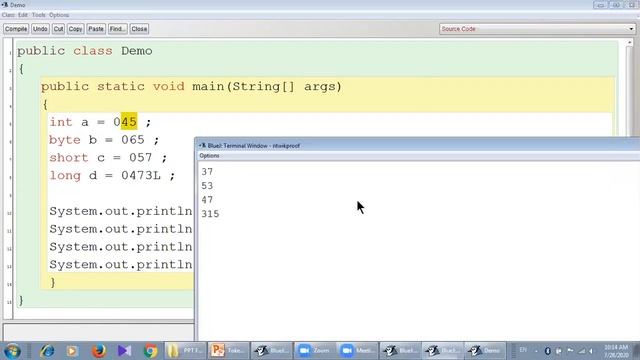Open the Class menu
The height and width of the screenshot is (360, 640).
tap(8, 15)
